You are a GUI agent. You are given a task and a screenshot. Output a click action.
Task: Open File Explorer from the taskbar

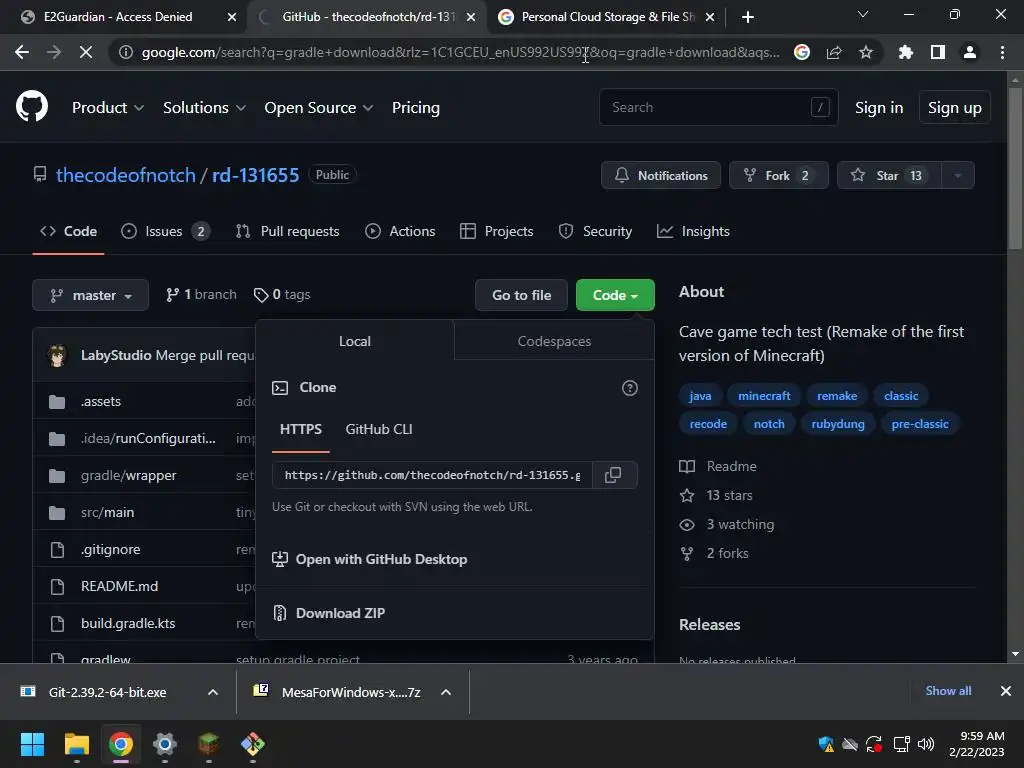[x=76, y=744]
